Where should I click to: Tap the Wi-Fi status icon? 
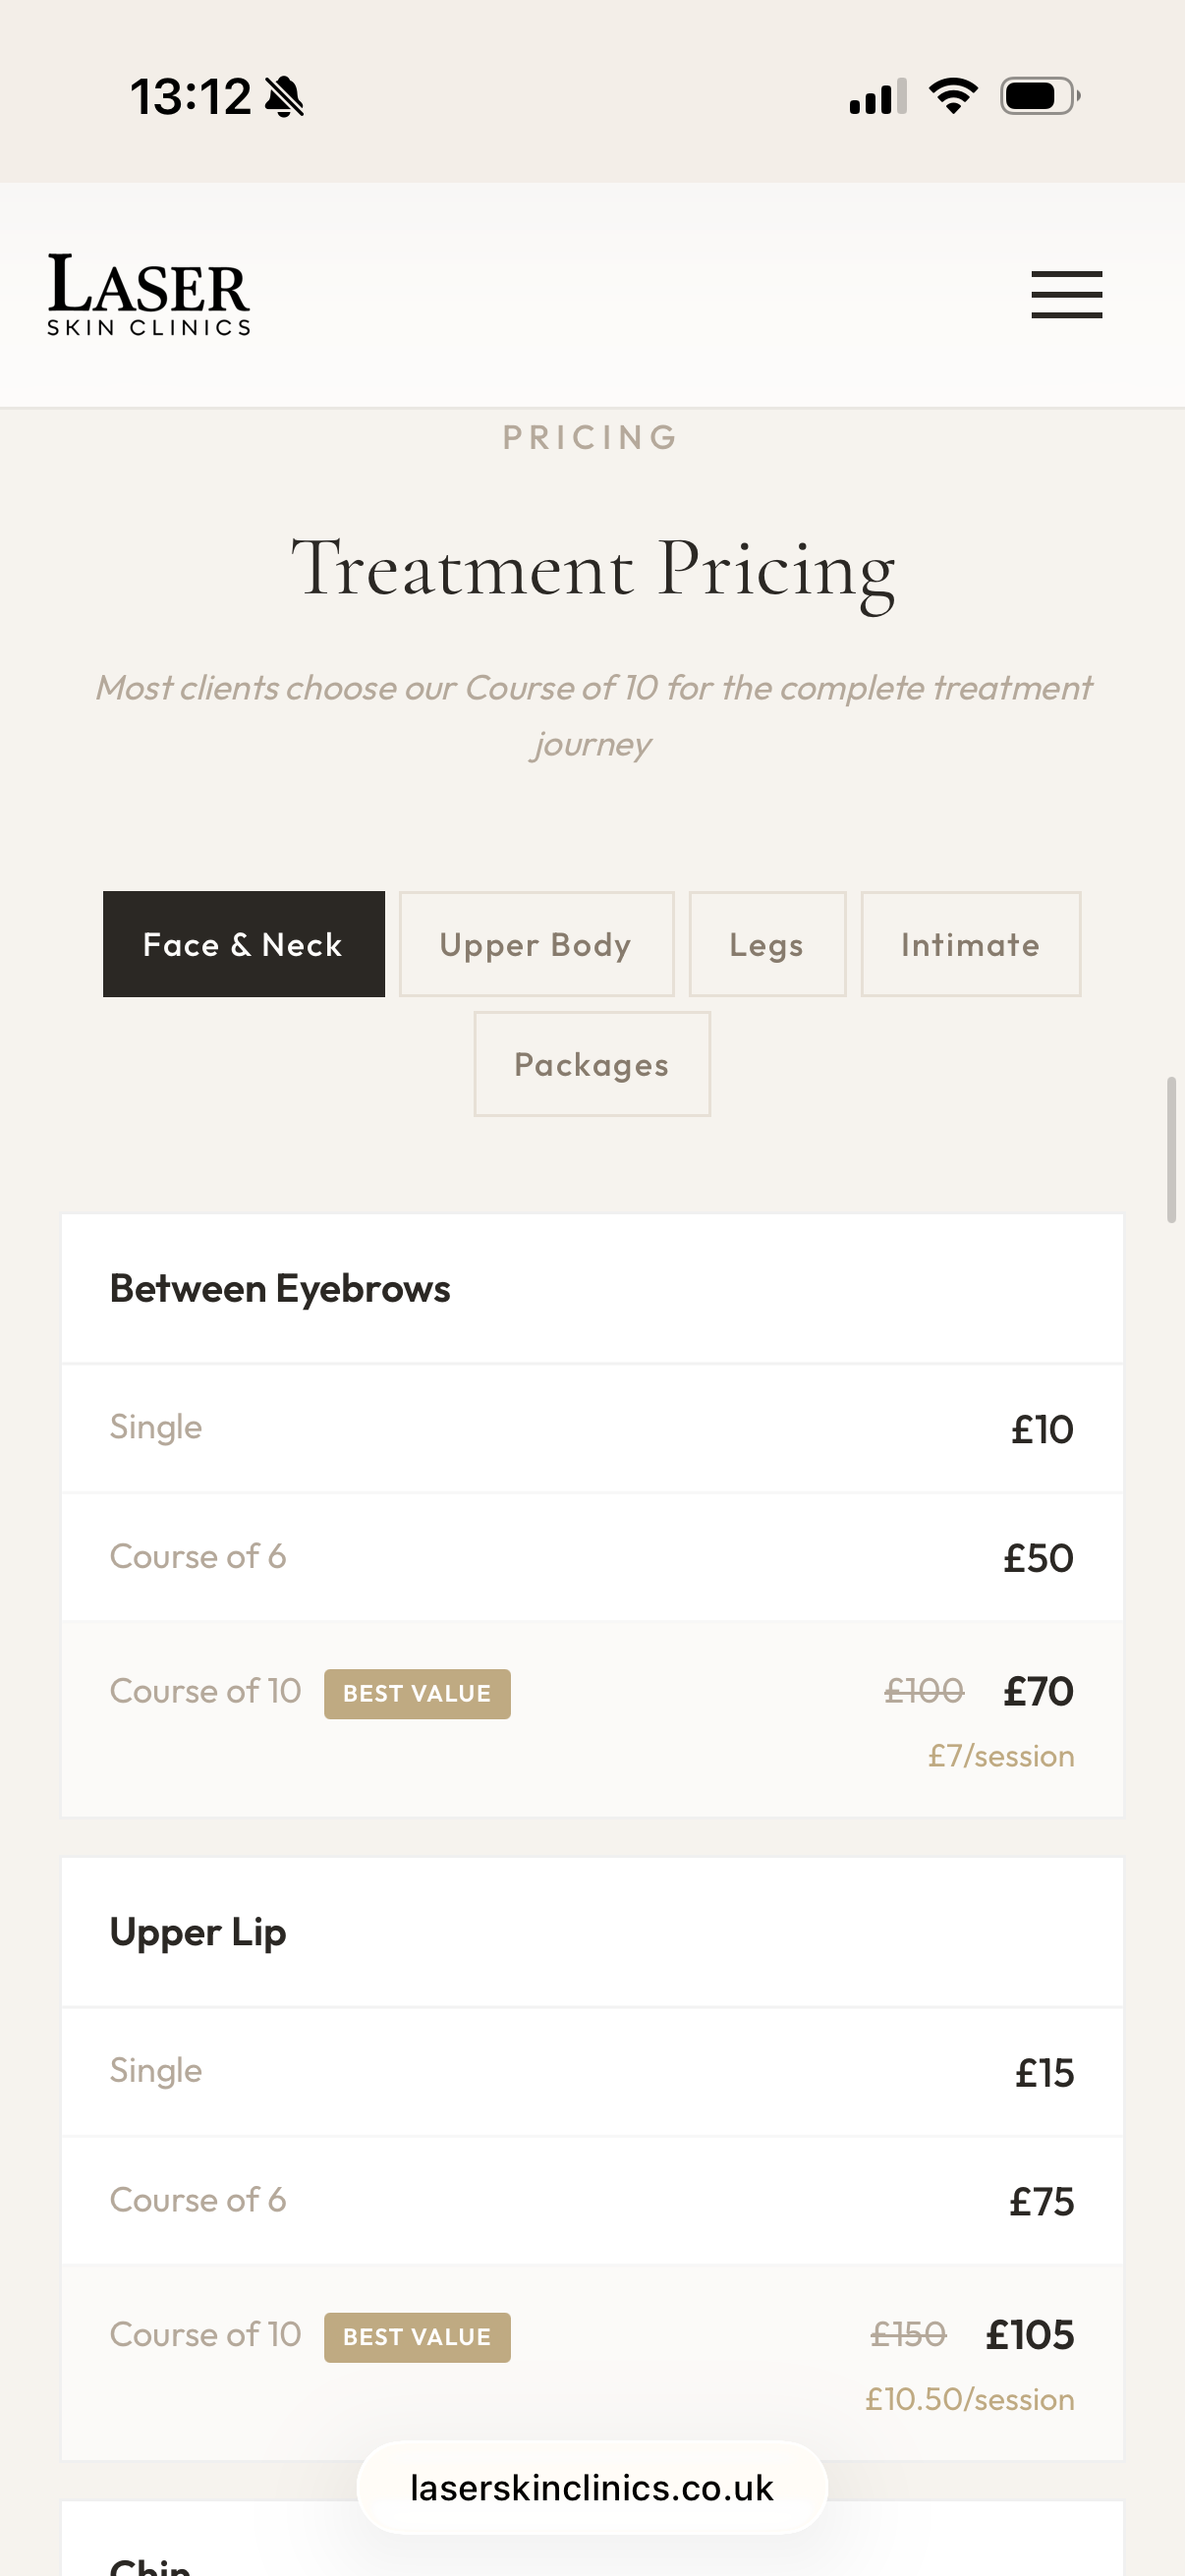point(953,95)
